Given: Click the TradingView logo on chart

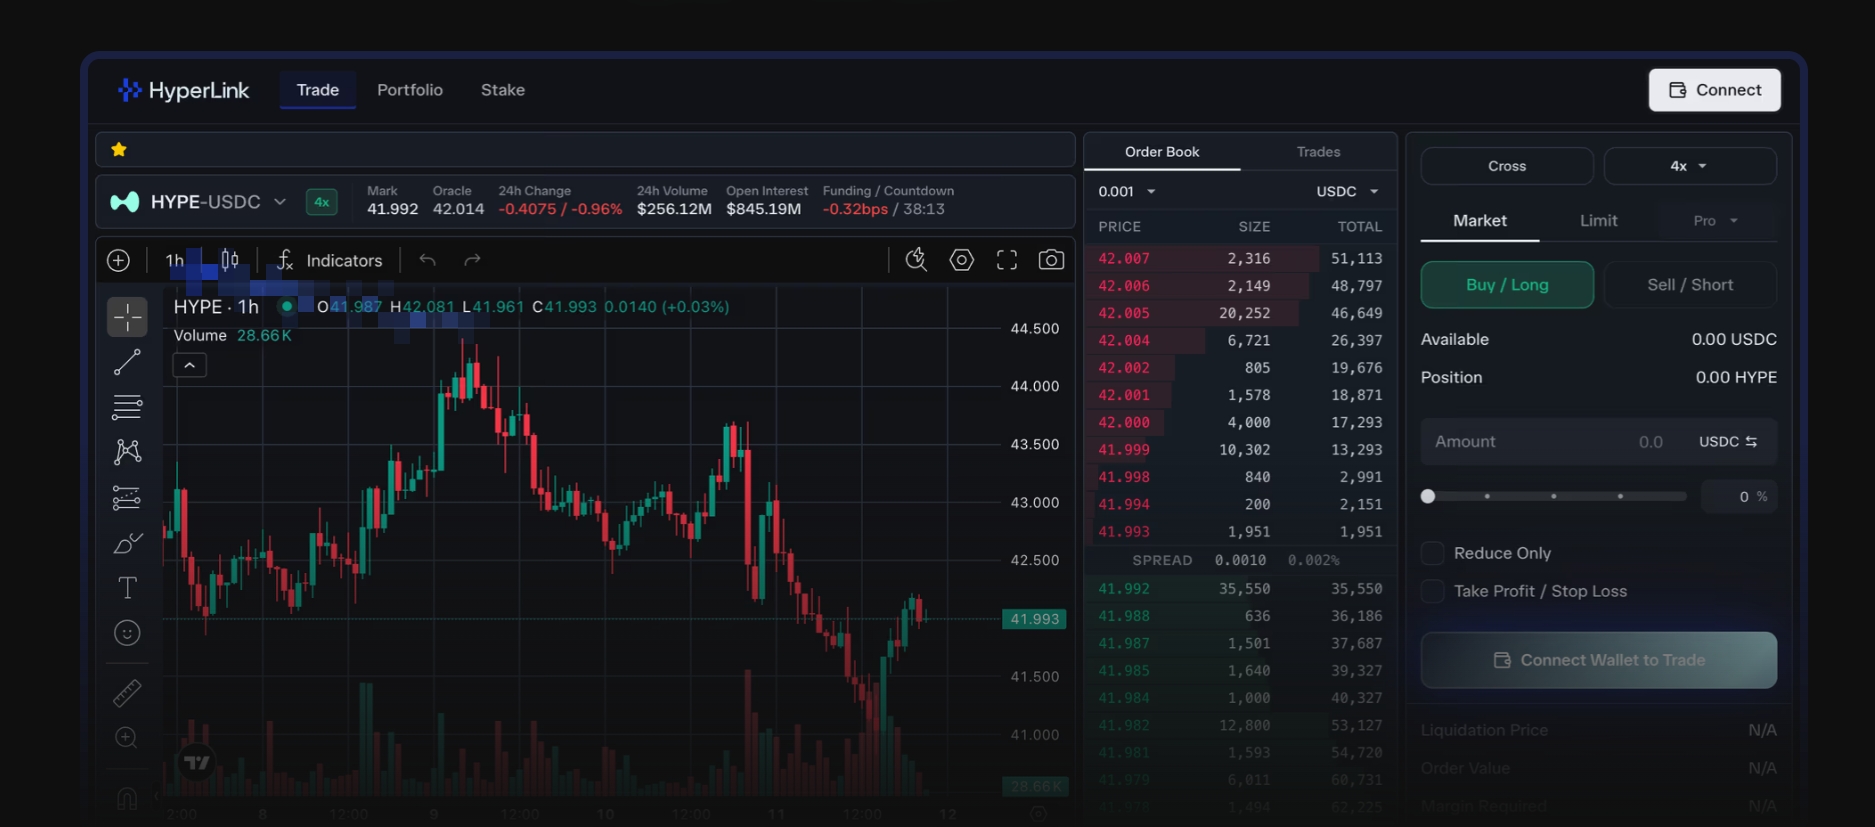Looking at the screenshot, I should click(x=197, y=763).
